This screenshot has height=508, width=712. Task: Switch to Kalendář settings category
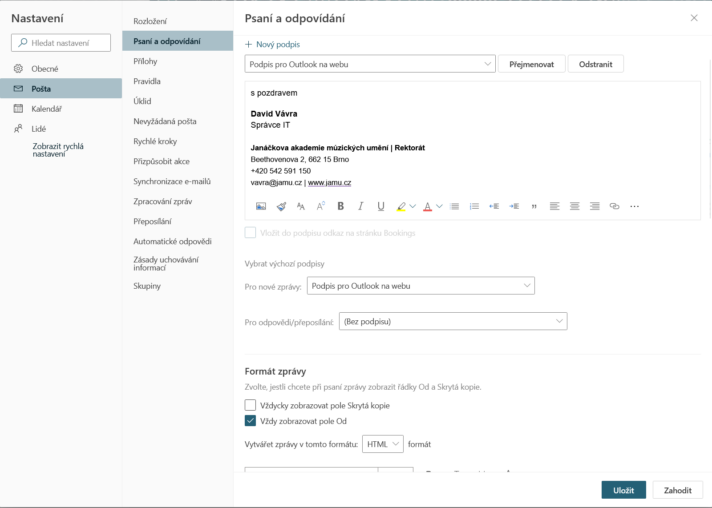coord(46,109)
